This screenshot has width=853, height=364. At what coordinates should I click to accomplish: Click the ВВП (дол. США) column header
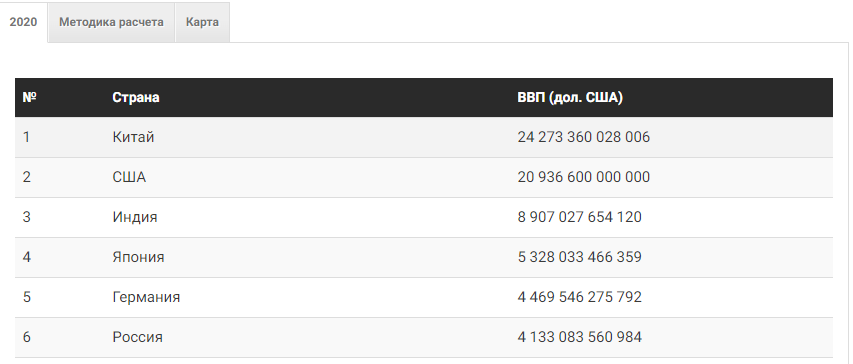click(570, 97)
